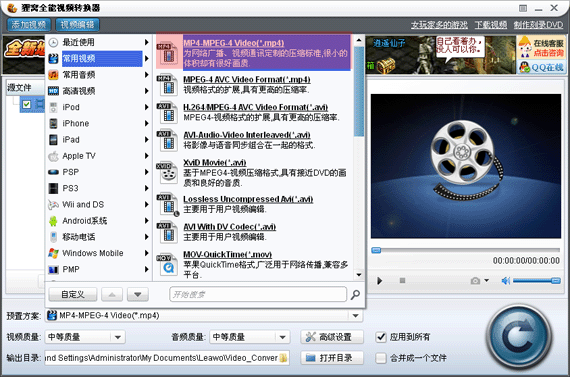Click the 高清视频 HD icon

pyautogui.click(x=53, y=91)
